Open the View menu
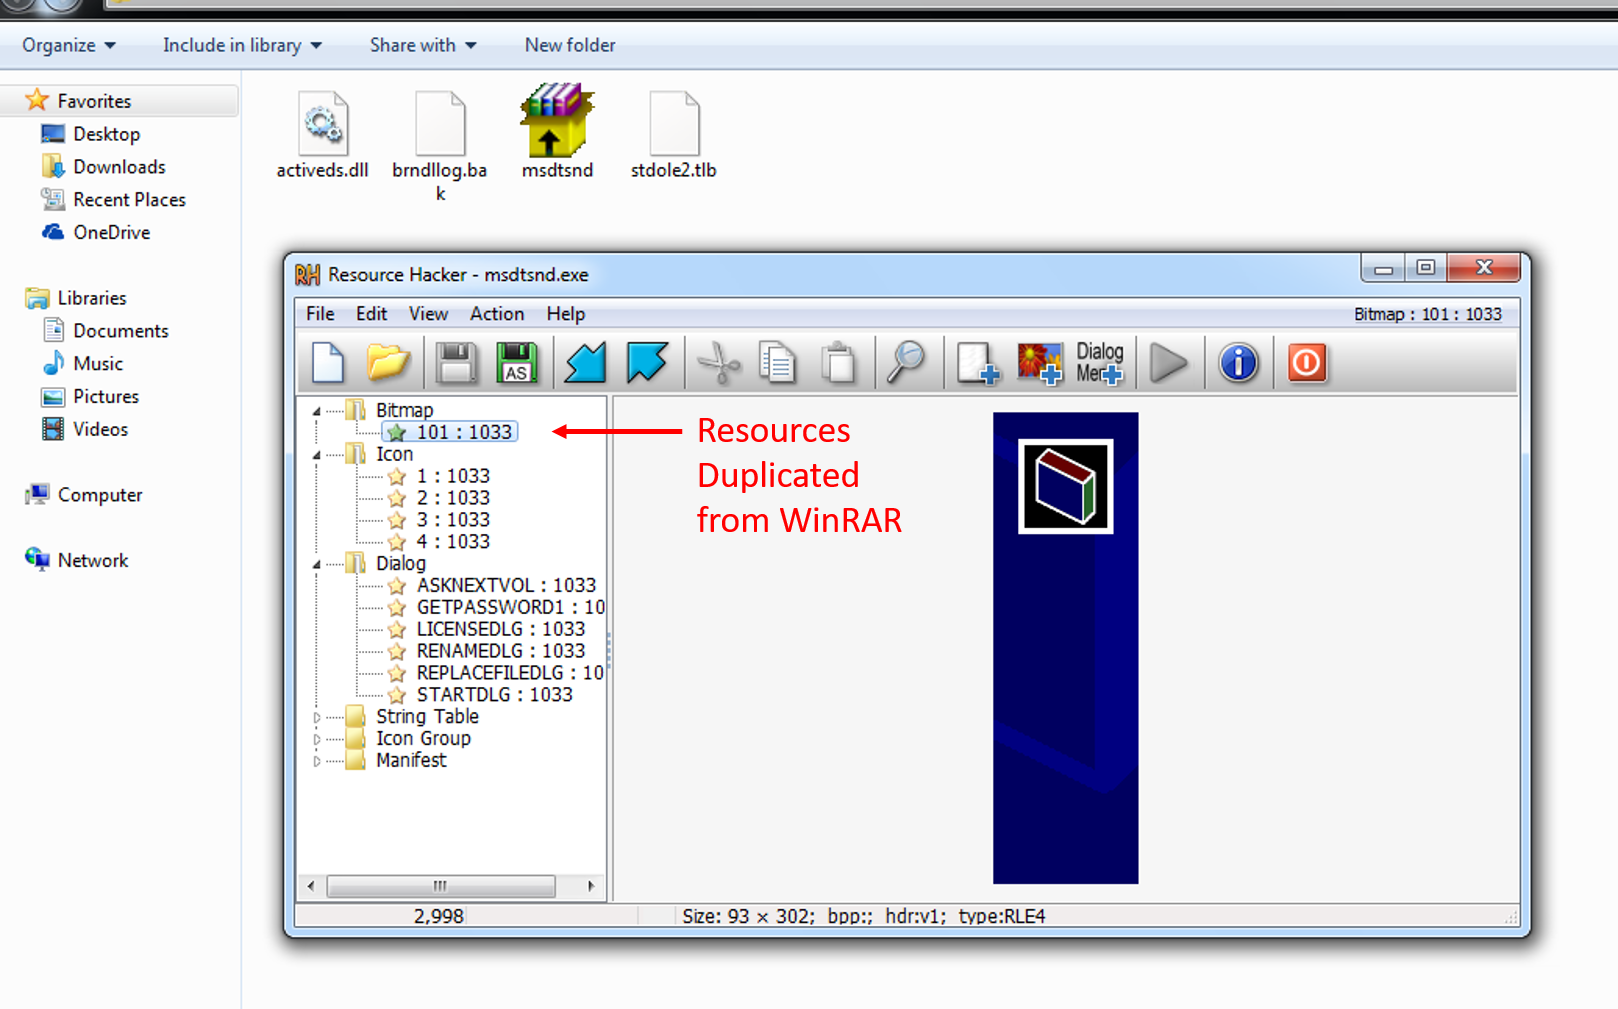This screenshot has width=1618, height=1009. point(428,314)
